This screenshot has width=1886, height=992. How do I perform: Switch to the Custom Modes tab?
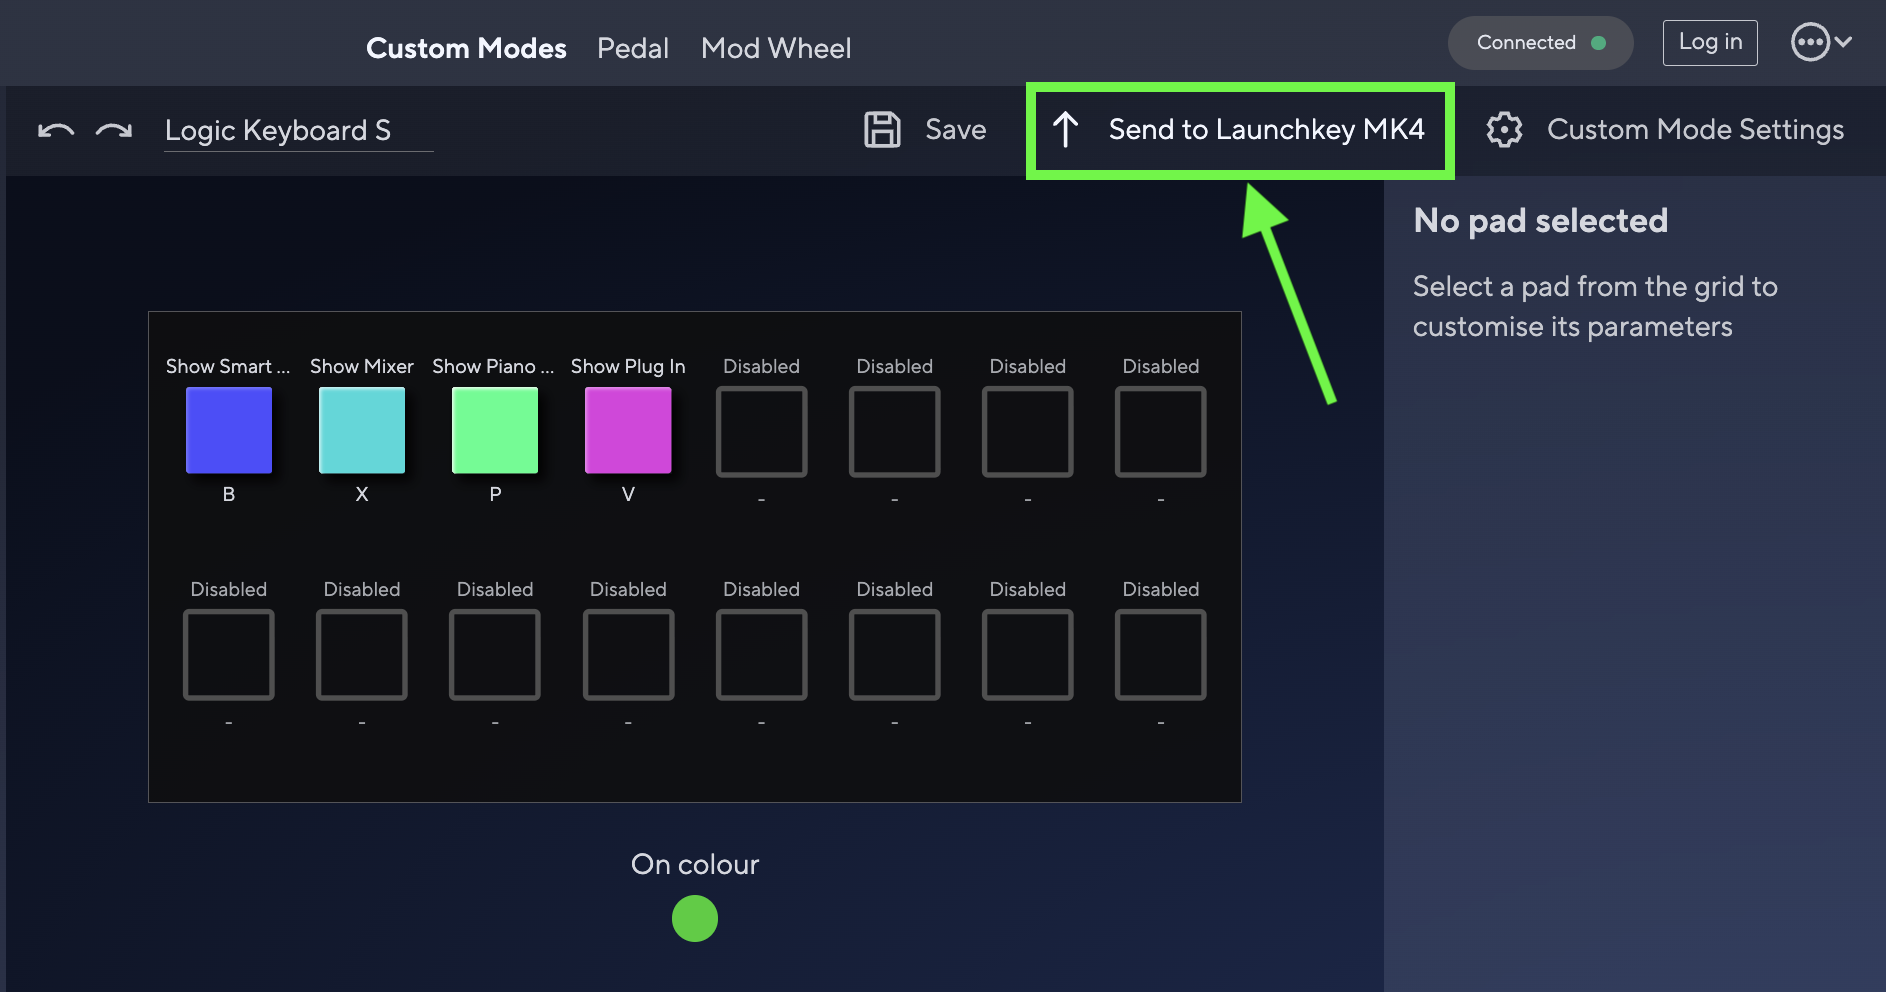[466, 48]
